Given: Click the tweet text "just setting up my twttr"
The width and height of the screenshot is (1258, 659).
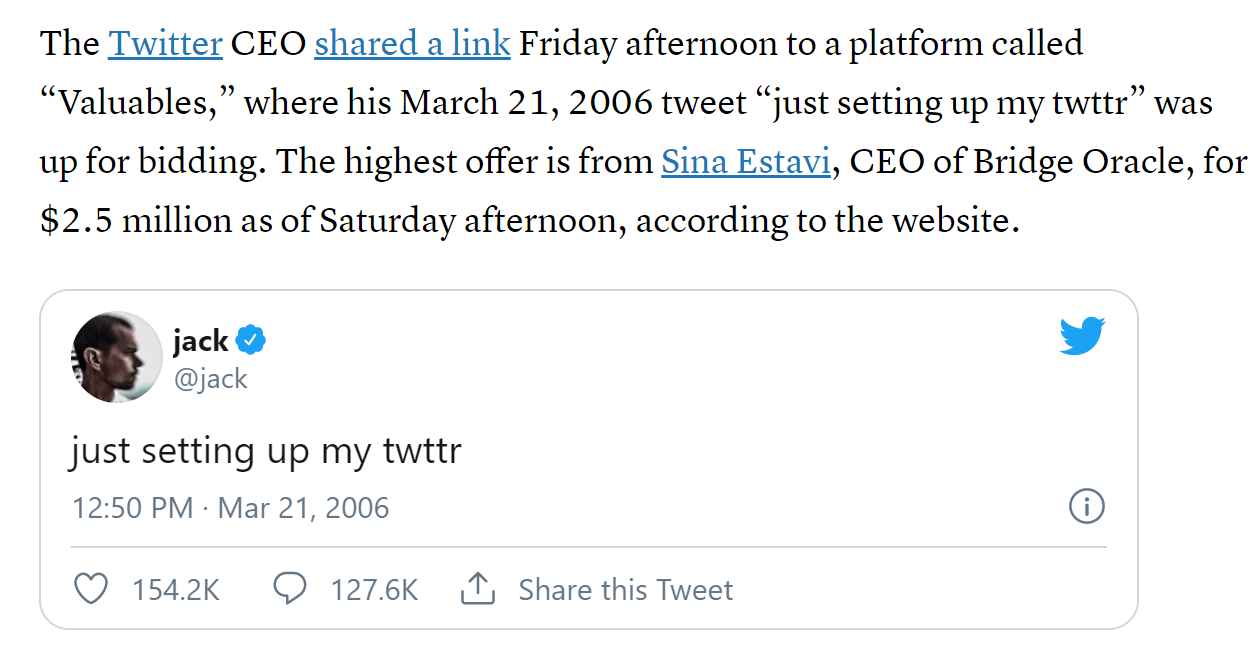Looking at the screenshot, I should (x=266, y=452).
